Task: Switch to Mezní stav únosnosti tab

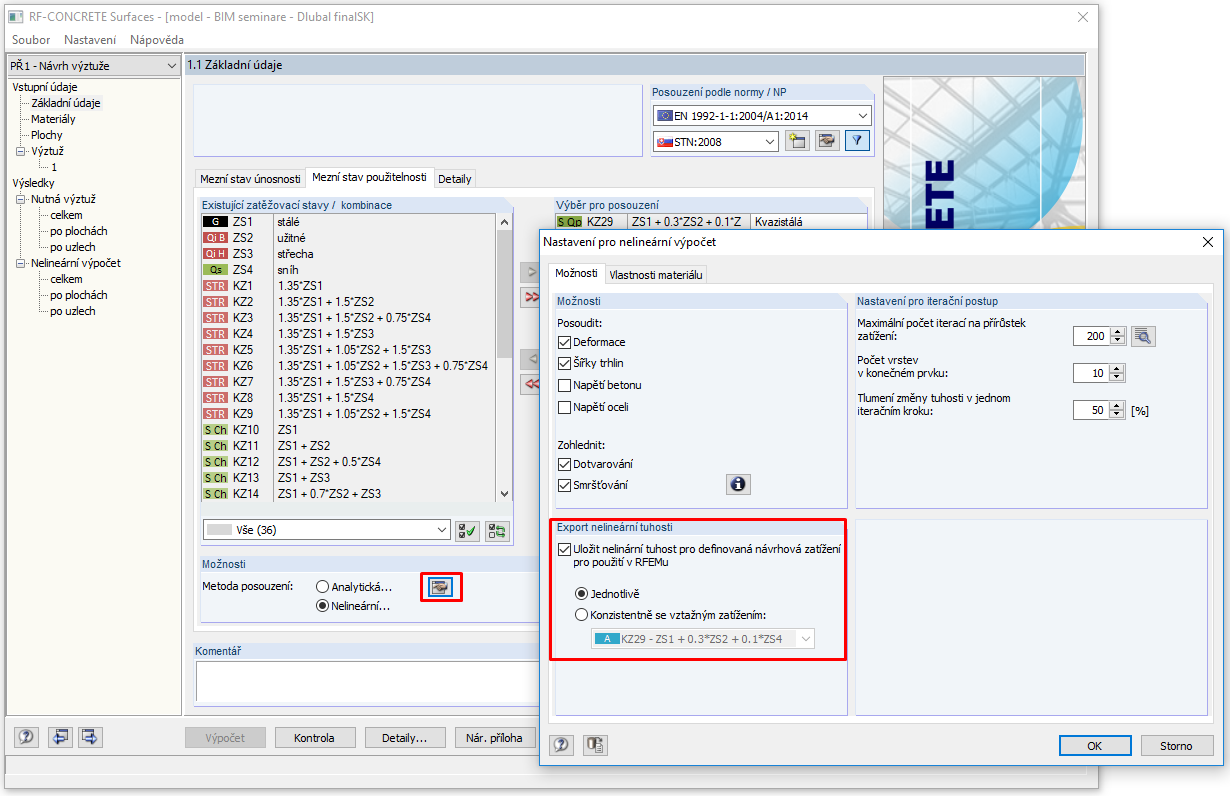Action: coord(250,179)
